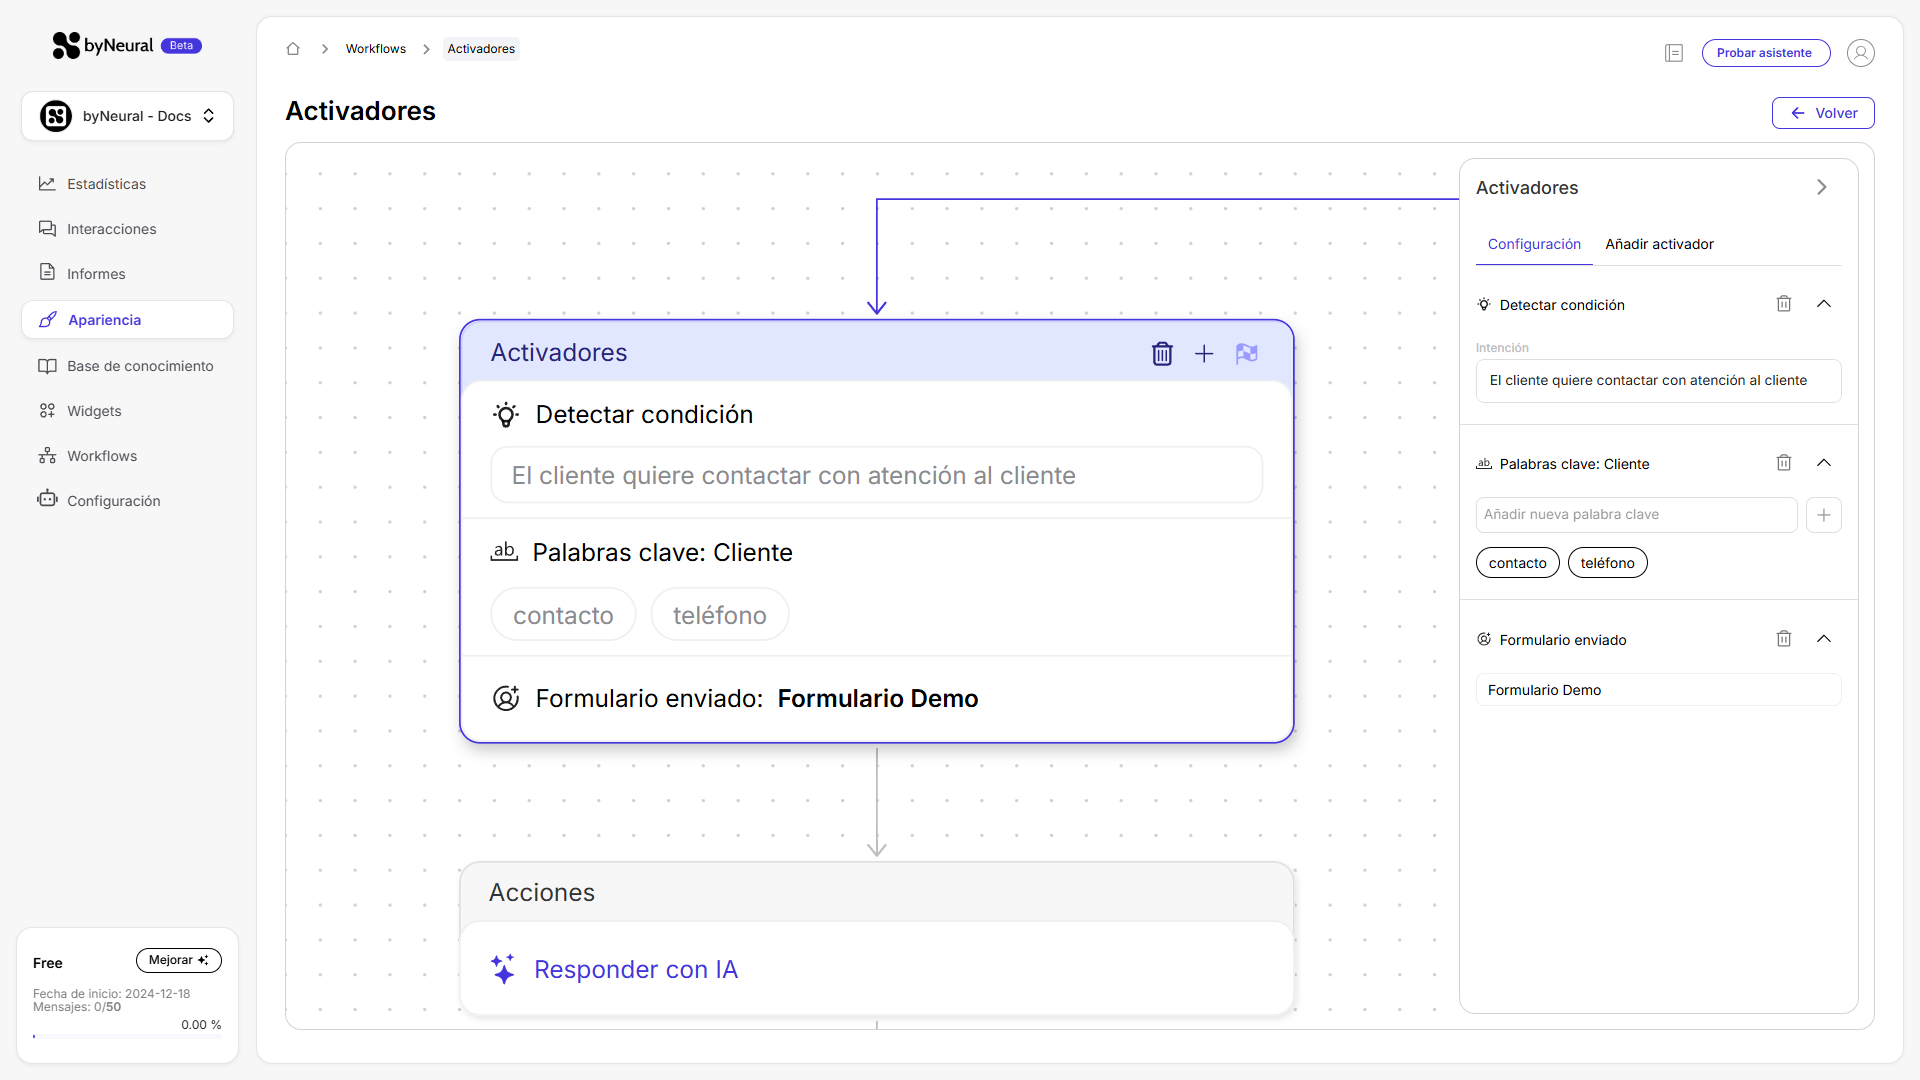Image resolution: width=1920 pixels, height=1080 pixels.
Task: Go to home via breadcrumb icon
Action: point(293,49)
